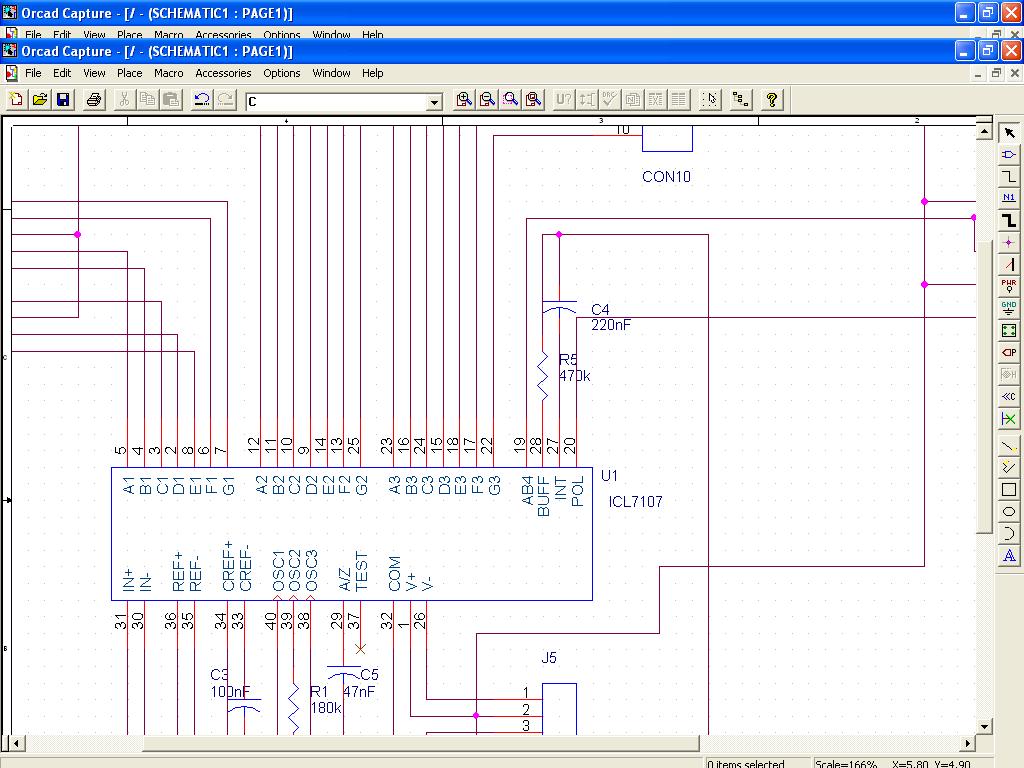
Task: Click the horizontal scrollbar thumb
Action: (x=420, y=744)
